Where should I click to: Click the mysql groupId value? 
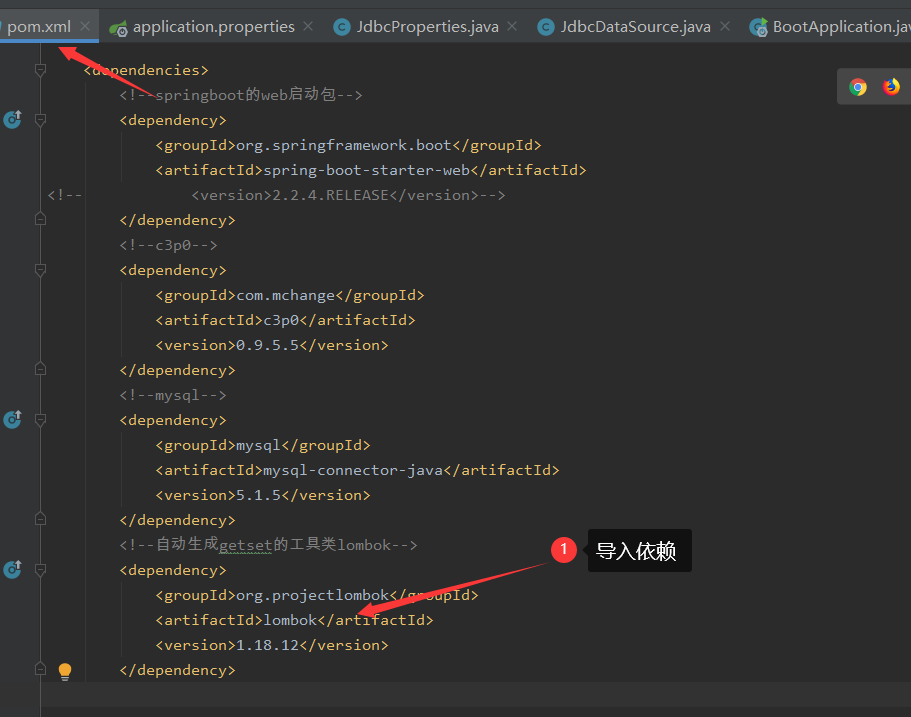click(x=259, y=445)
